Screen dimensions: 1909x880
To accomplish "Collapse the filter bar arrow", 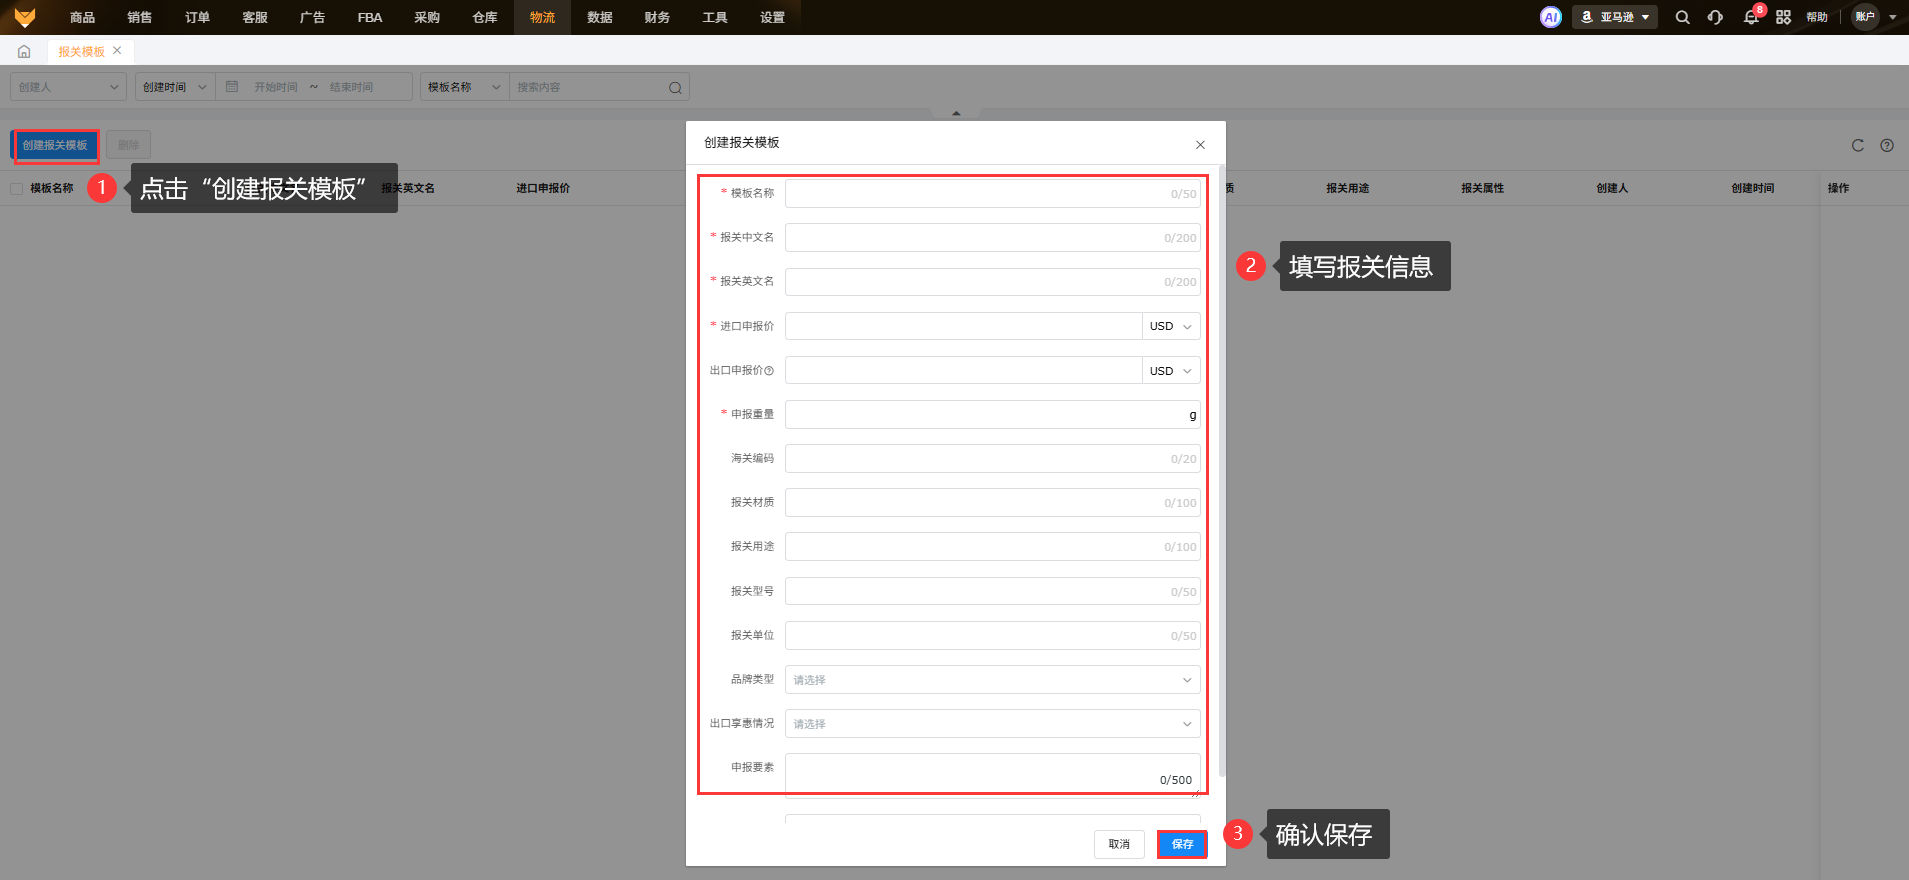I will point(956,113).
